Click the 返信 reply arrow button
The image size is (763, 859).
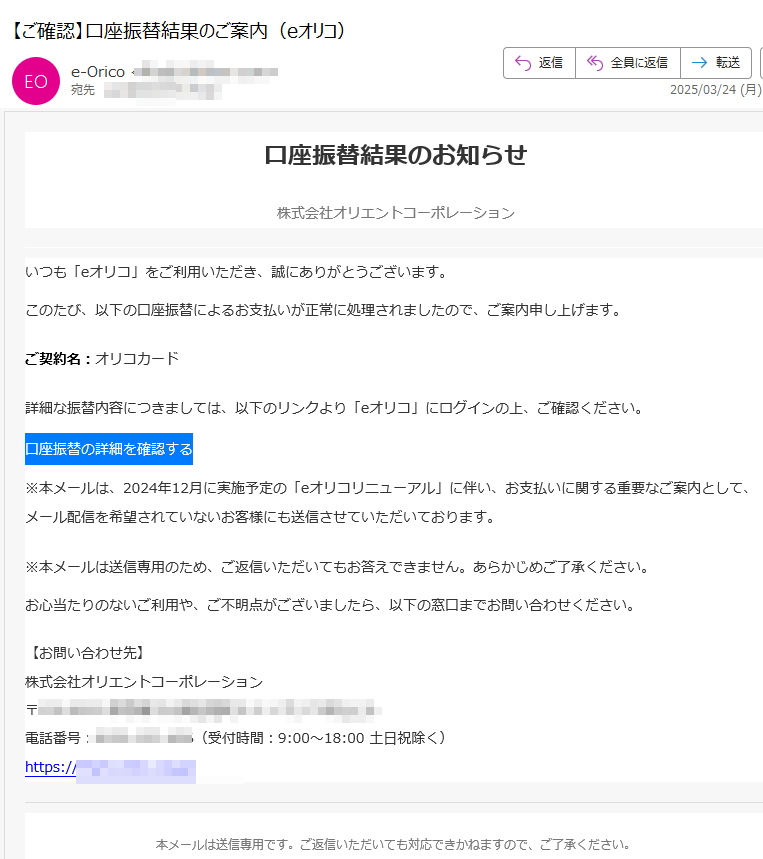click(x=539, y=62)
